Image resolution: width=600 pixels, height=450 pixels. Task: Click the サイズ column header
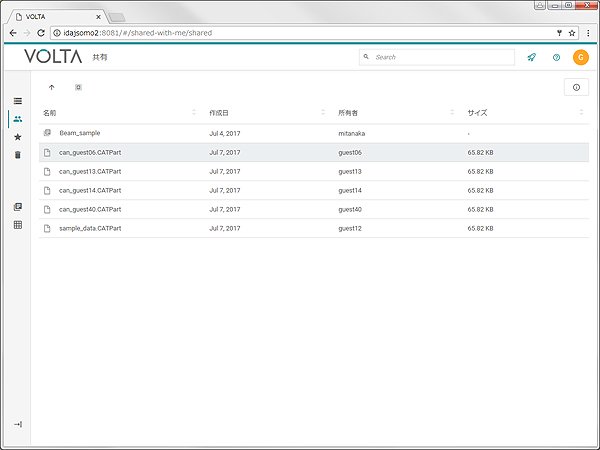pyautogui.click(x=477, y=113)
